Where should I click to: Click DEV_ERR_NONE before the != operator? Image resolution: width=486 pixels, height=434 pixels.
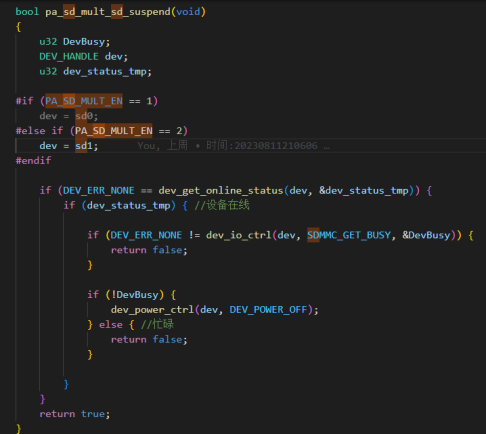pyautogui.click(x=146, y=235)
